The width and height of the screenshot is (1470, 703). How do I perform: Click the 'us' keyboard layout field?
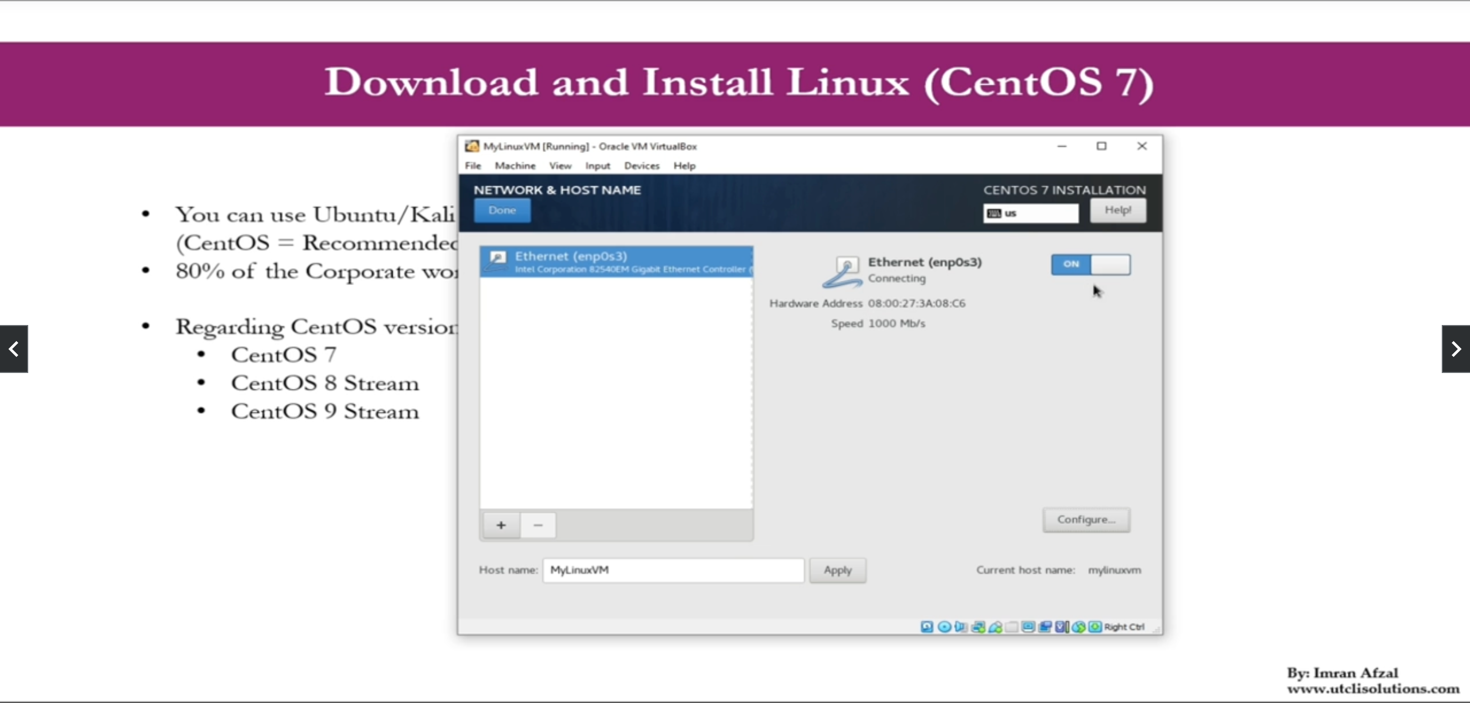point(1031,213)
